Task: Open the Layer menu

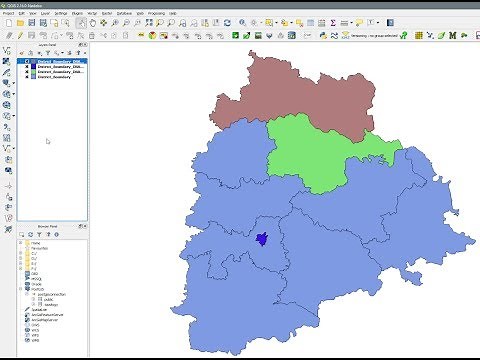Action: point(45,13)
